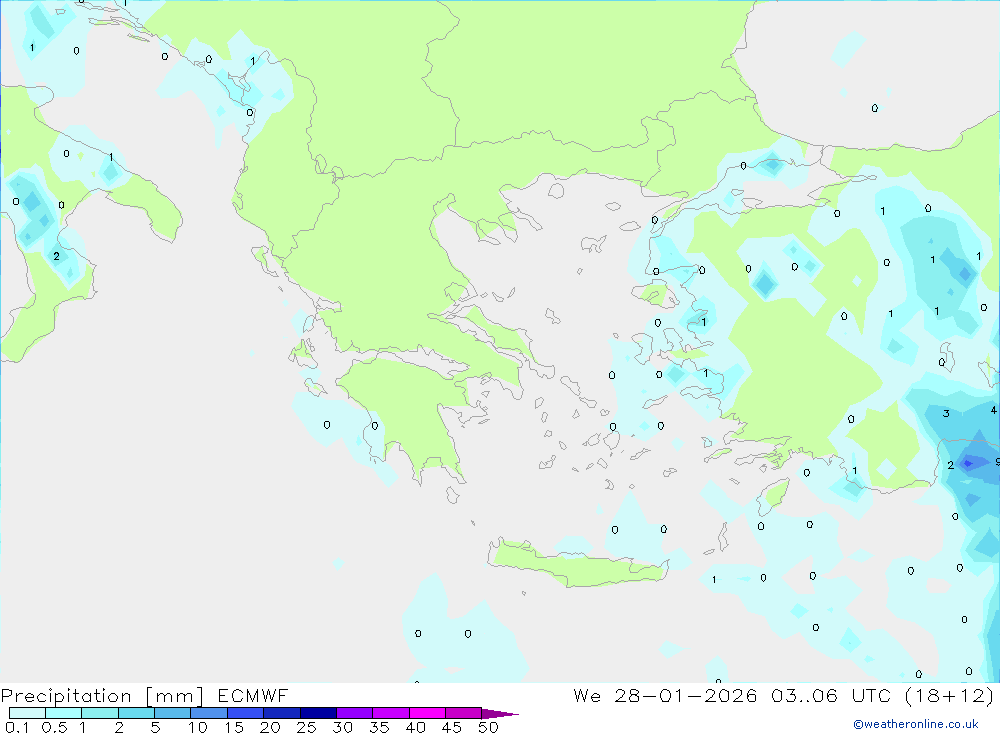The height and width of the screenshot is (733, 1000).
Task: Click the legend label "10"
Action: coord(198,727)
